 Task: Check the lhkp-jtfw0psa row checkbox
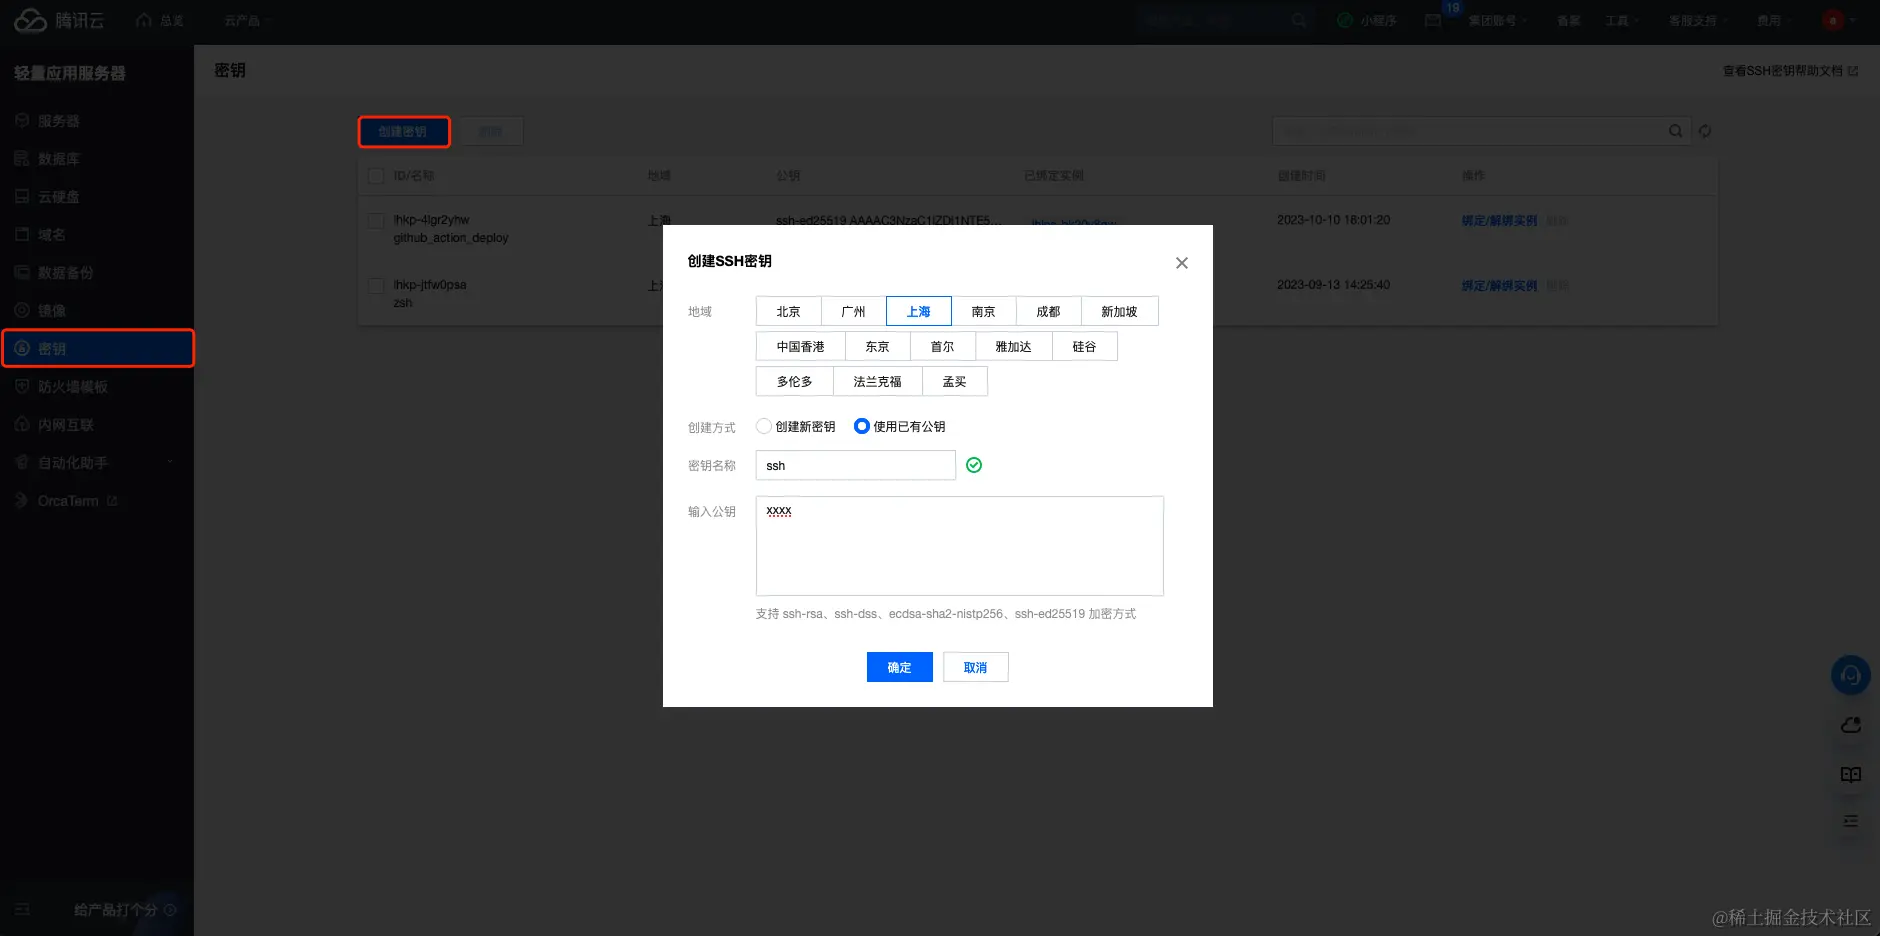(x=376, y=285)
